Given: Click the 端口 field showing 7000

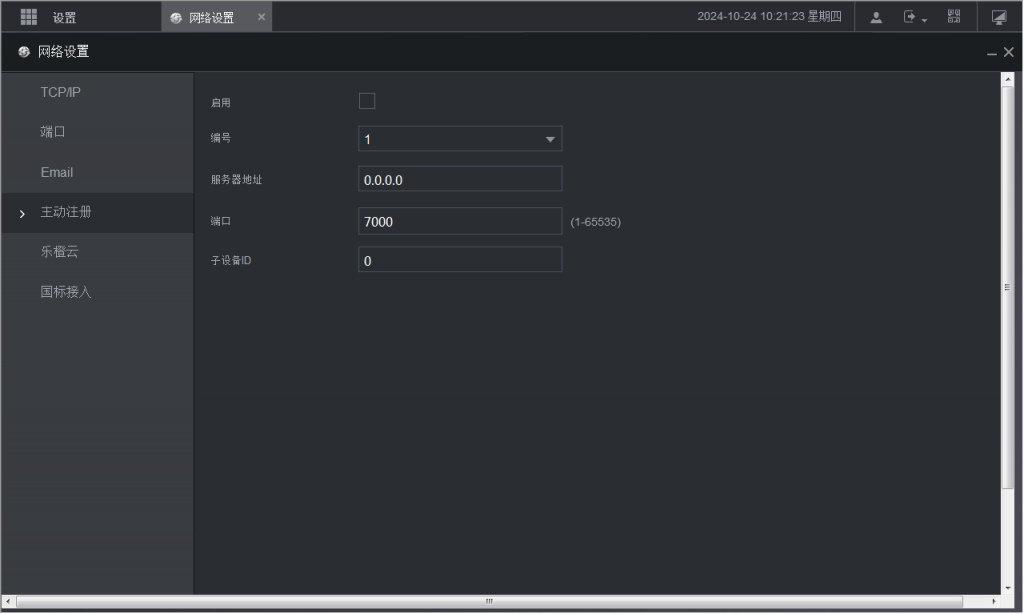Looking at the screenshot, I should (x=460, y=221).
